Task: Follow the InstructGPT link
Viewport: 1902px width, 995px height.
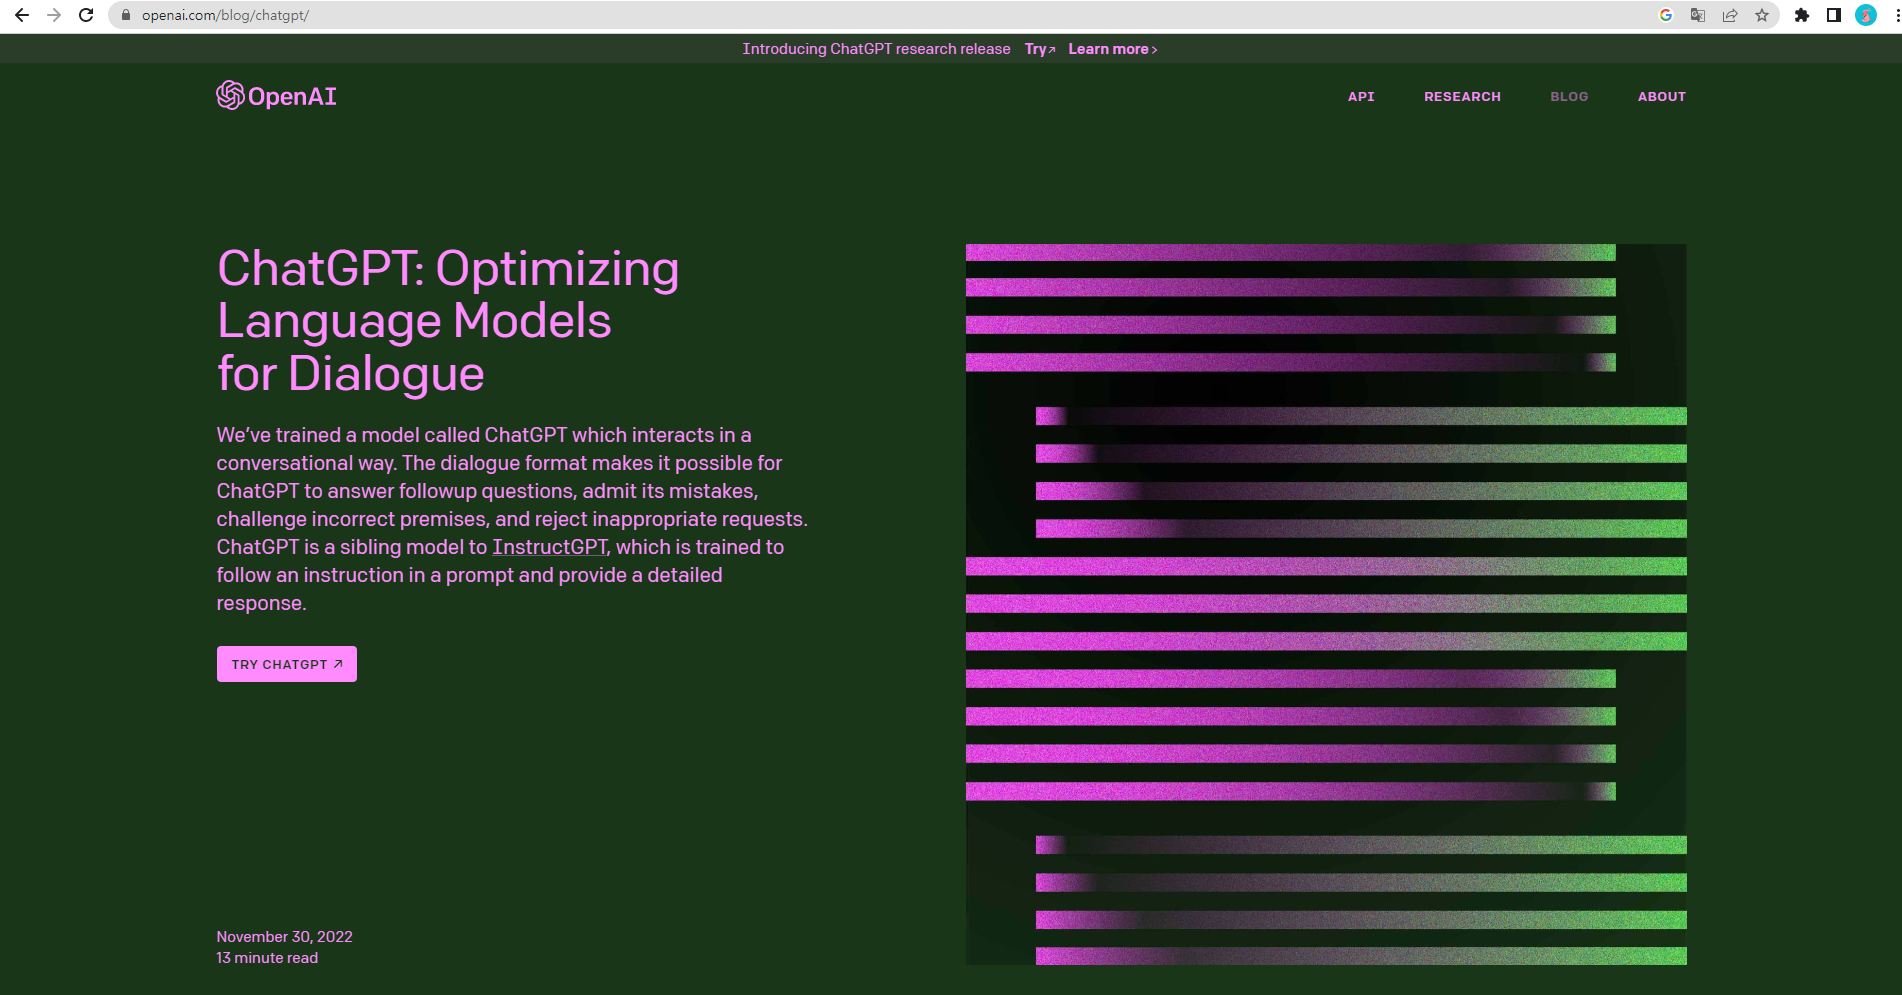Action: point(550,547)
